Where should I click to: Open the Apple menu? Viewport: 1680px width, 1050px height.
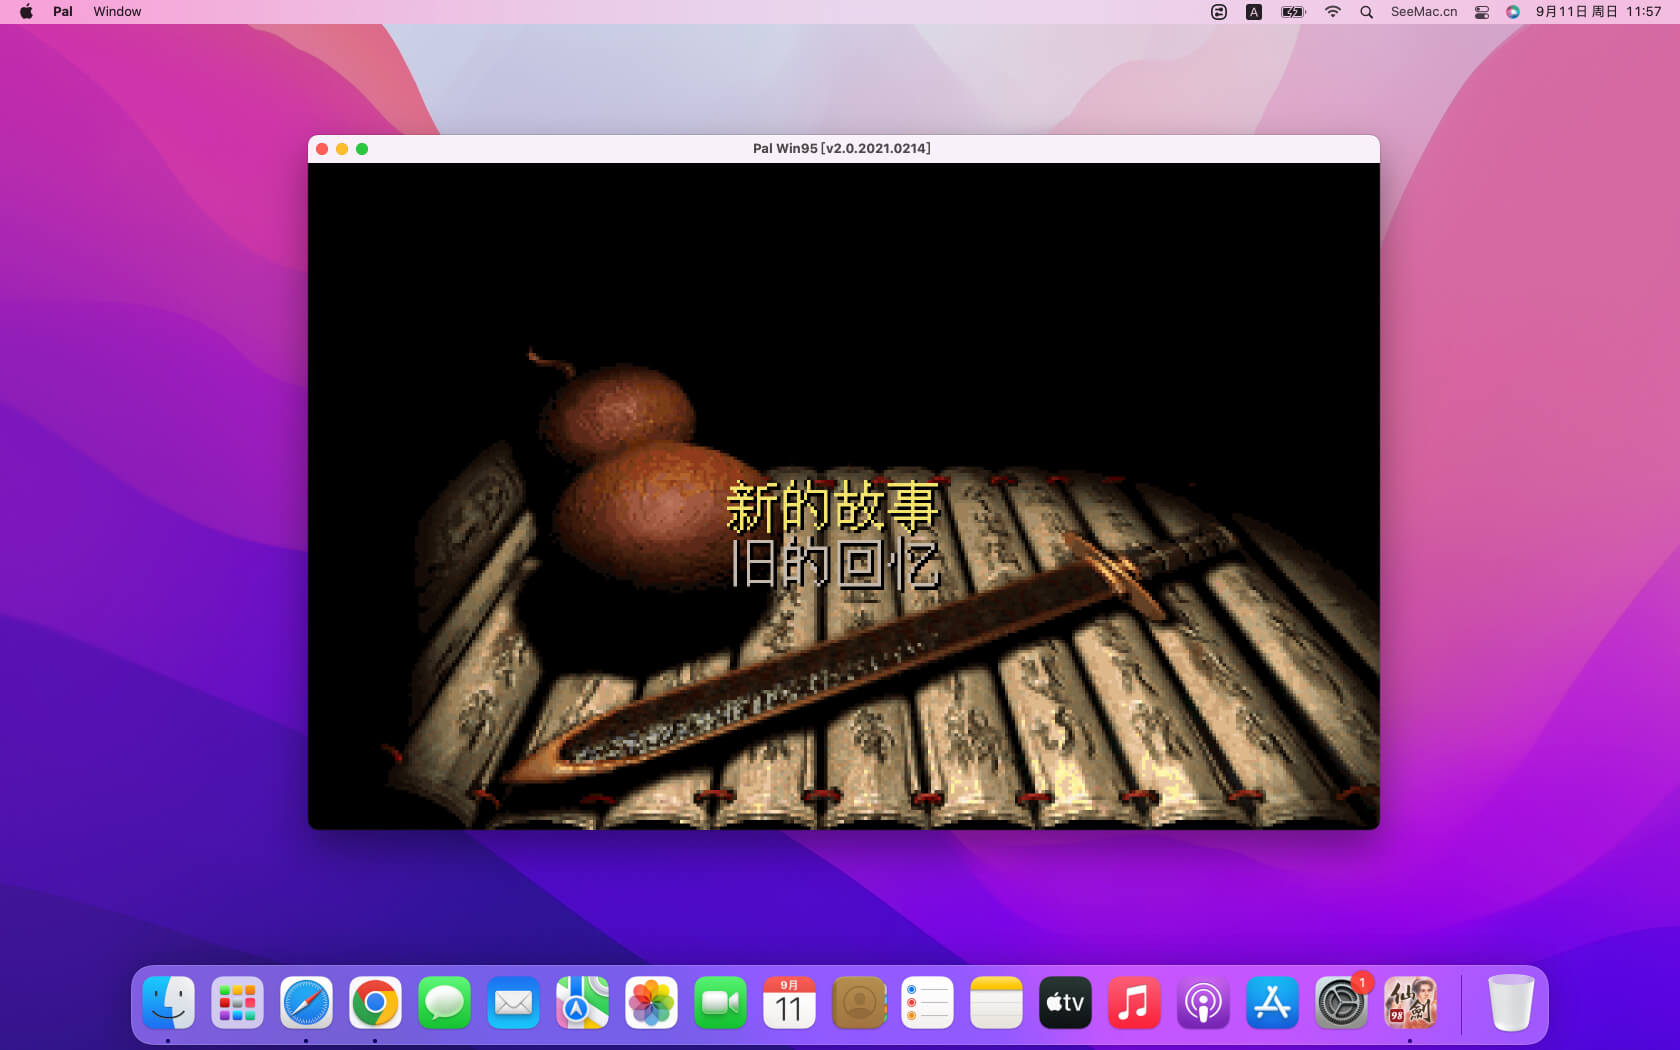pyautogui.click(x=26, y=12)
